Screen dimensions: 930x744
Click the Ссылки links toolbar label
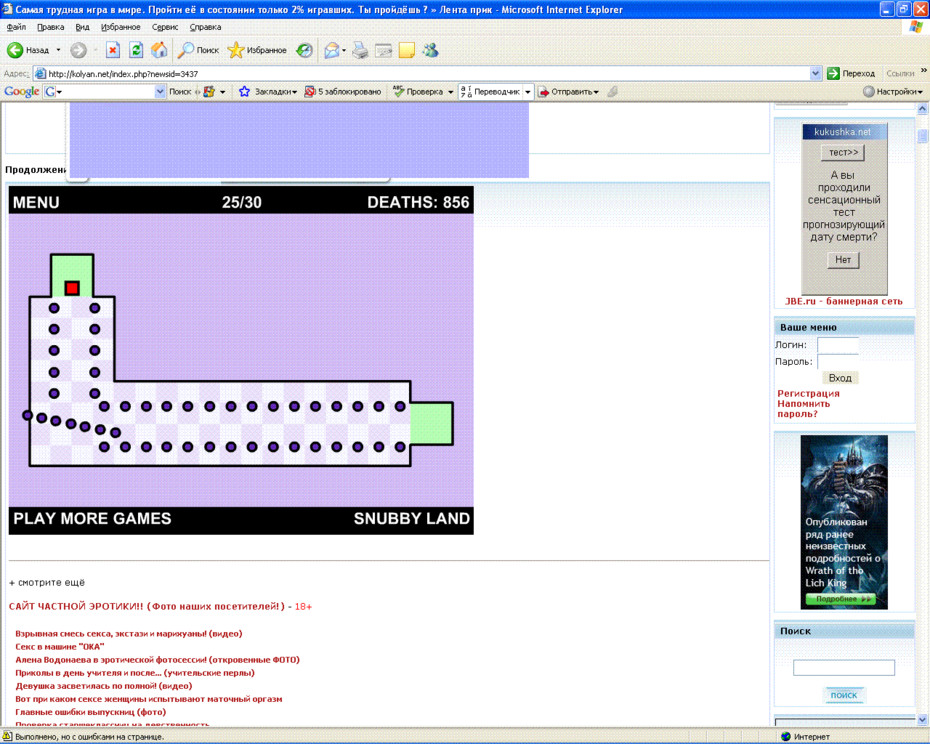click(900, 74)
